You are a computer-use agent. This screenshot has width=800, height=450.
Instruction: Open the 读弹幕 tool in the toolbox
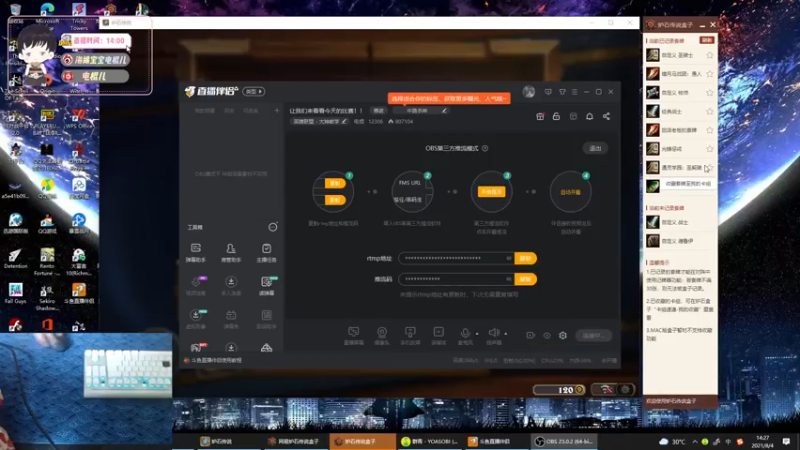[266, 286]
